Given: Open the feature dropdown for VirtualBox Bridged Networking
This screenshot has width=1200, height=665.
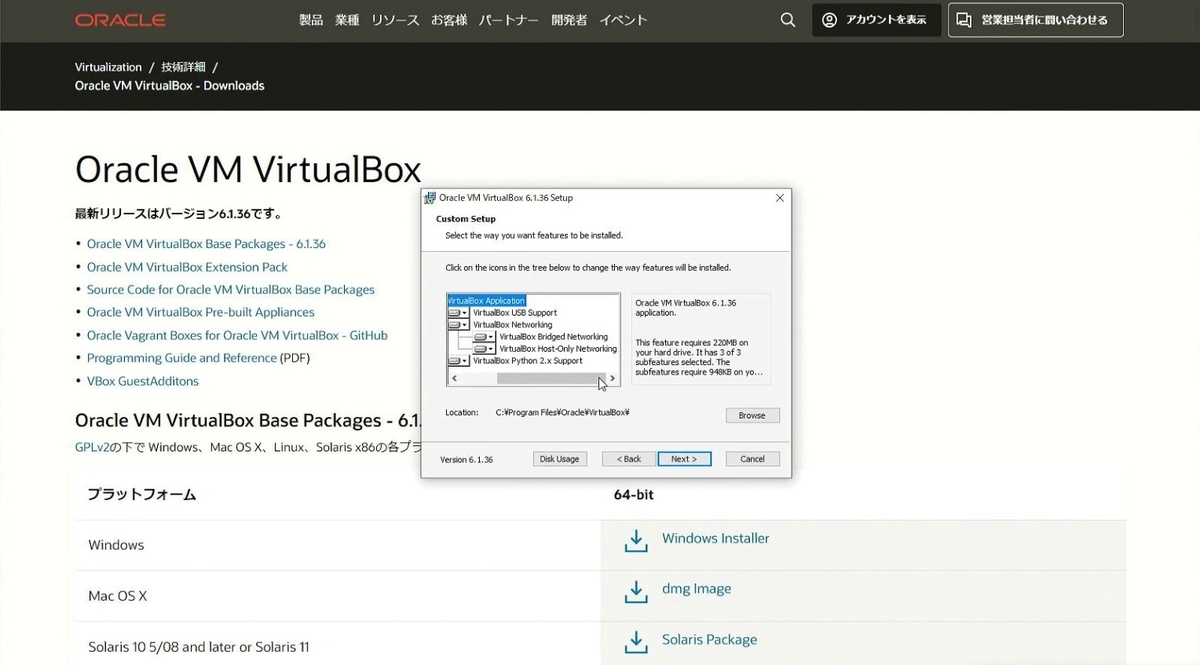Looking at the screenshot, I should pos(485,337).
